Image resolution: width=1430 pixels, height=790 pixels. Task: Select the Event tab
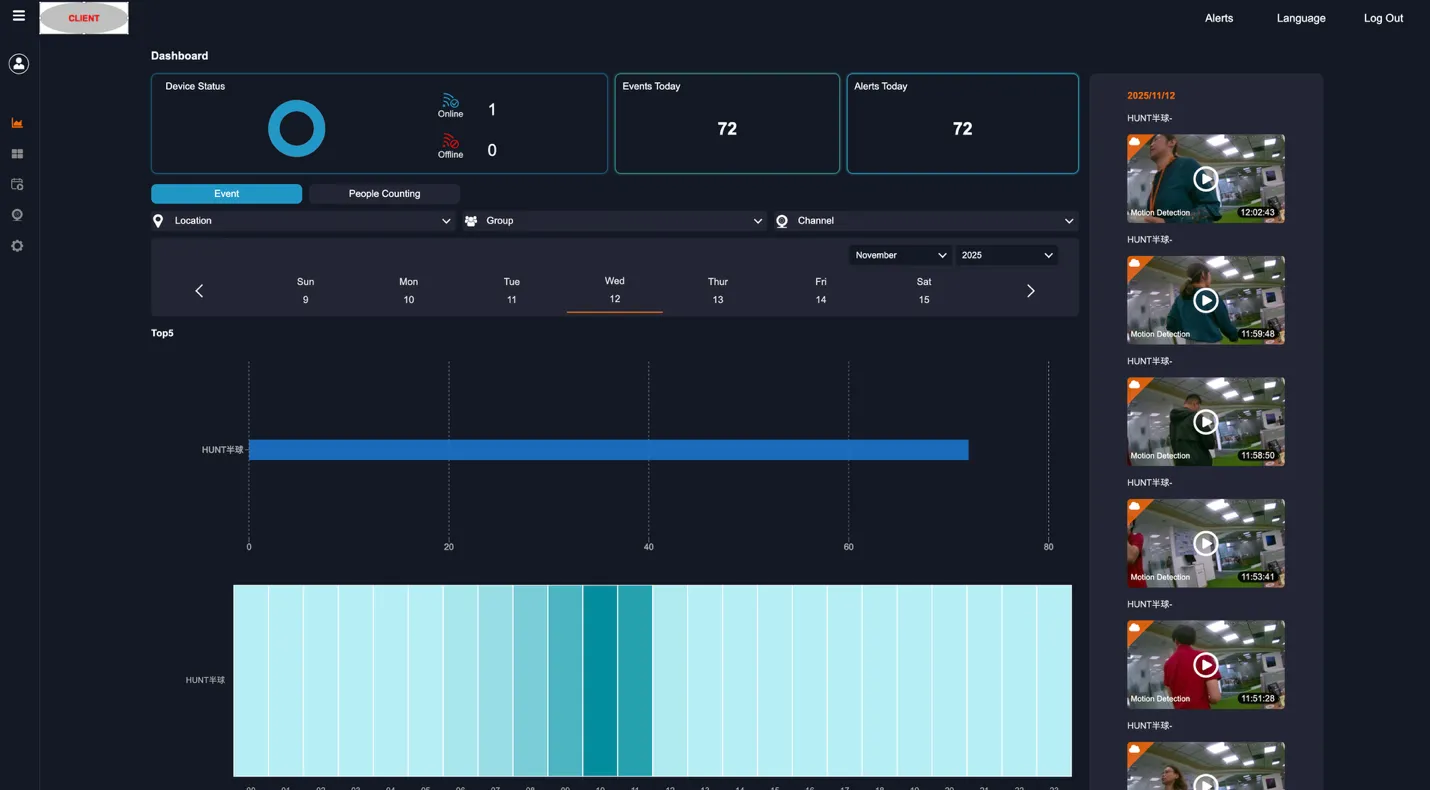click(x=226, y=193)
